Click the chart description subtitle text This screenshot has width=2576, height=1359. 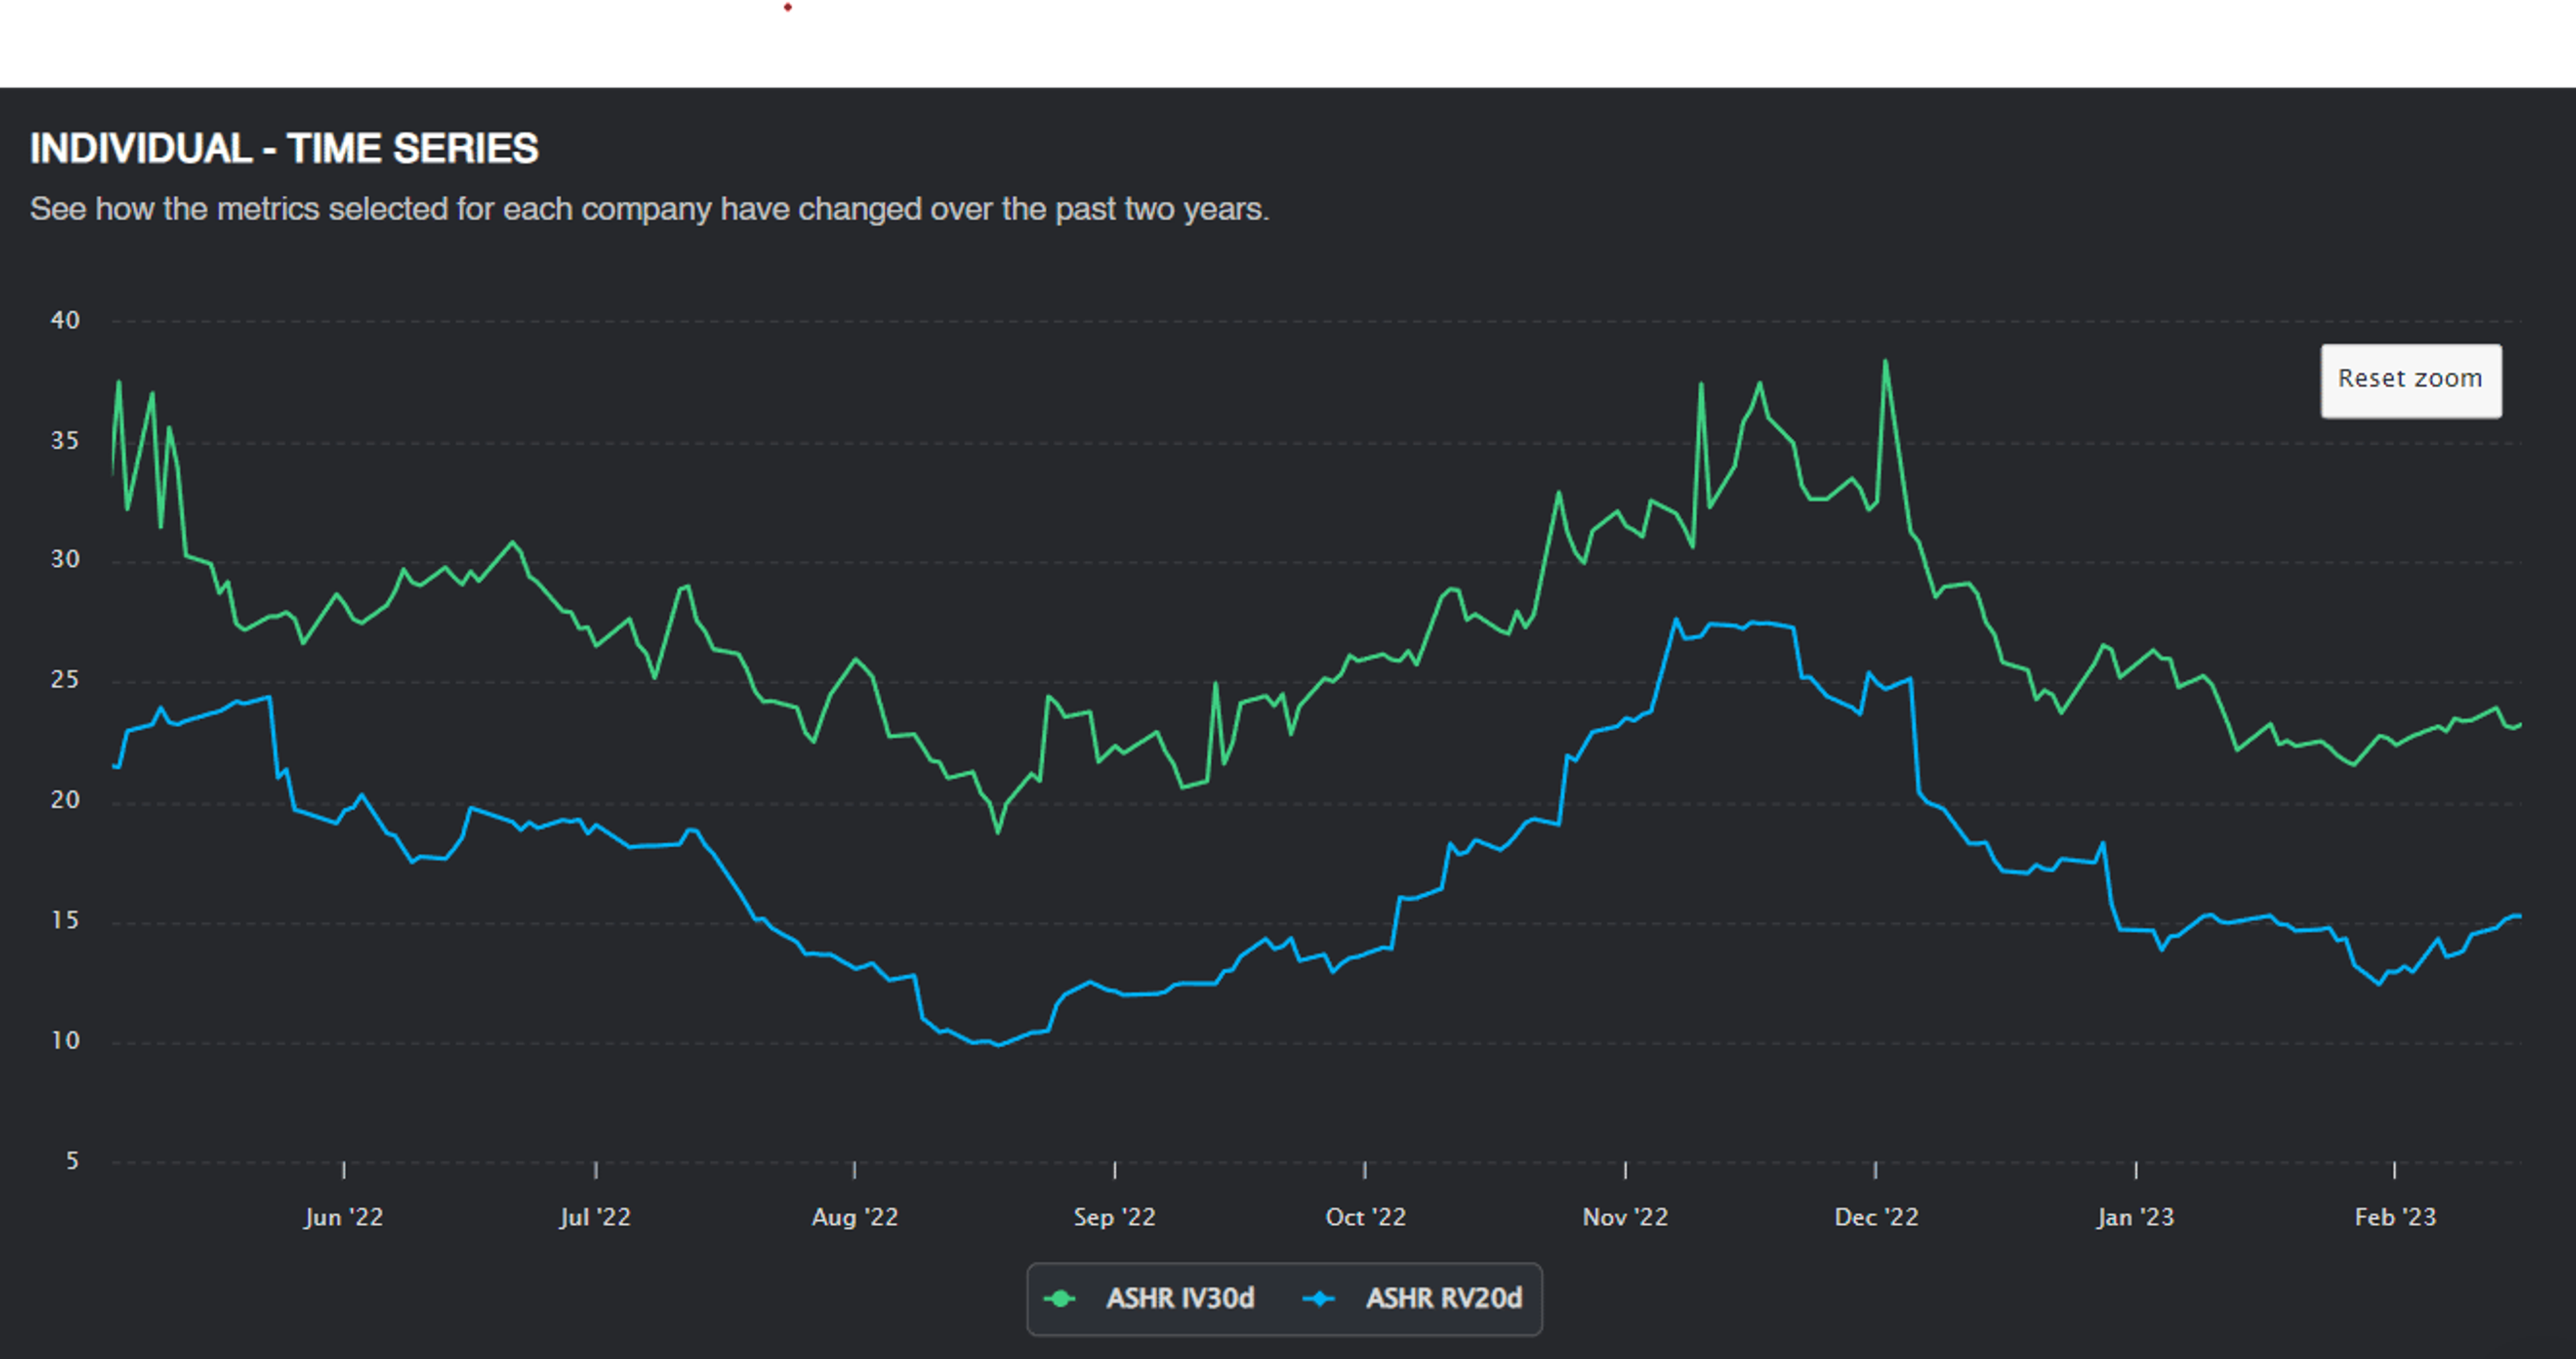(x=649, y=209)
